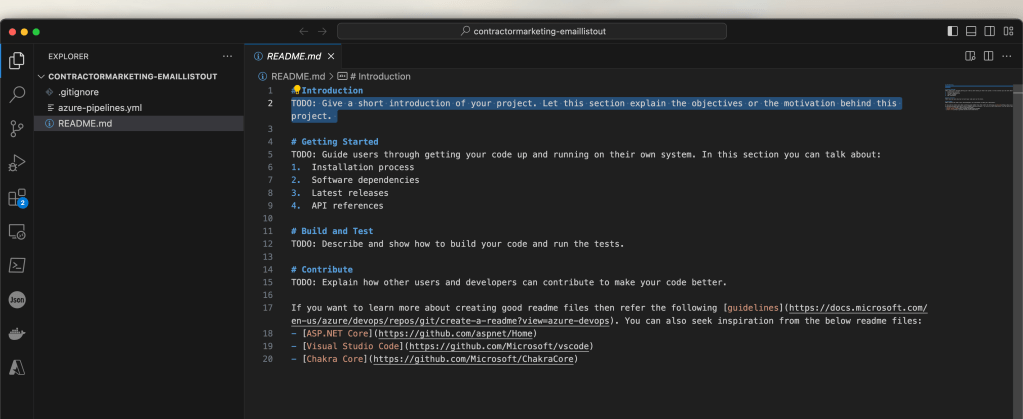
Task: Open Extensions view with badge 2
Action: click(x=17, y=198)
